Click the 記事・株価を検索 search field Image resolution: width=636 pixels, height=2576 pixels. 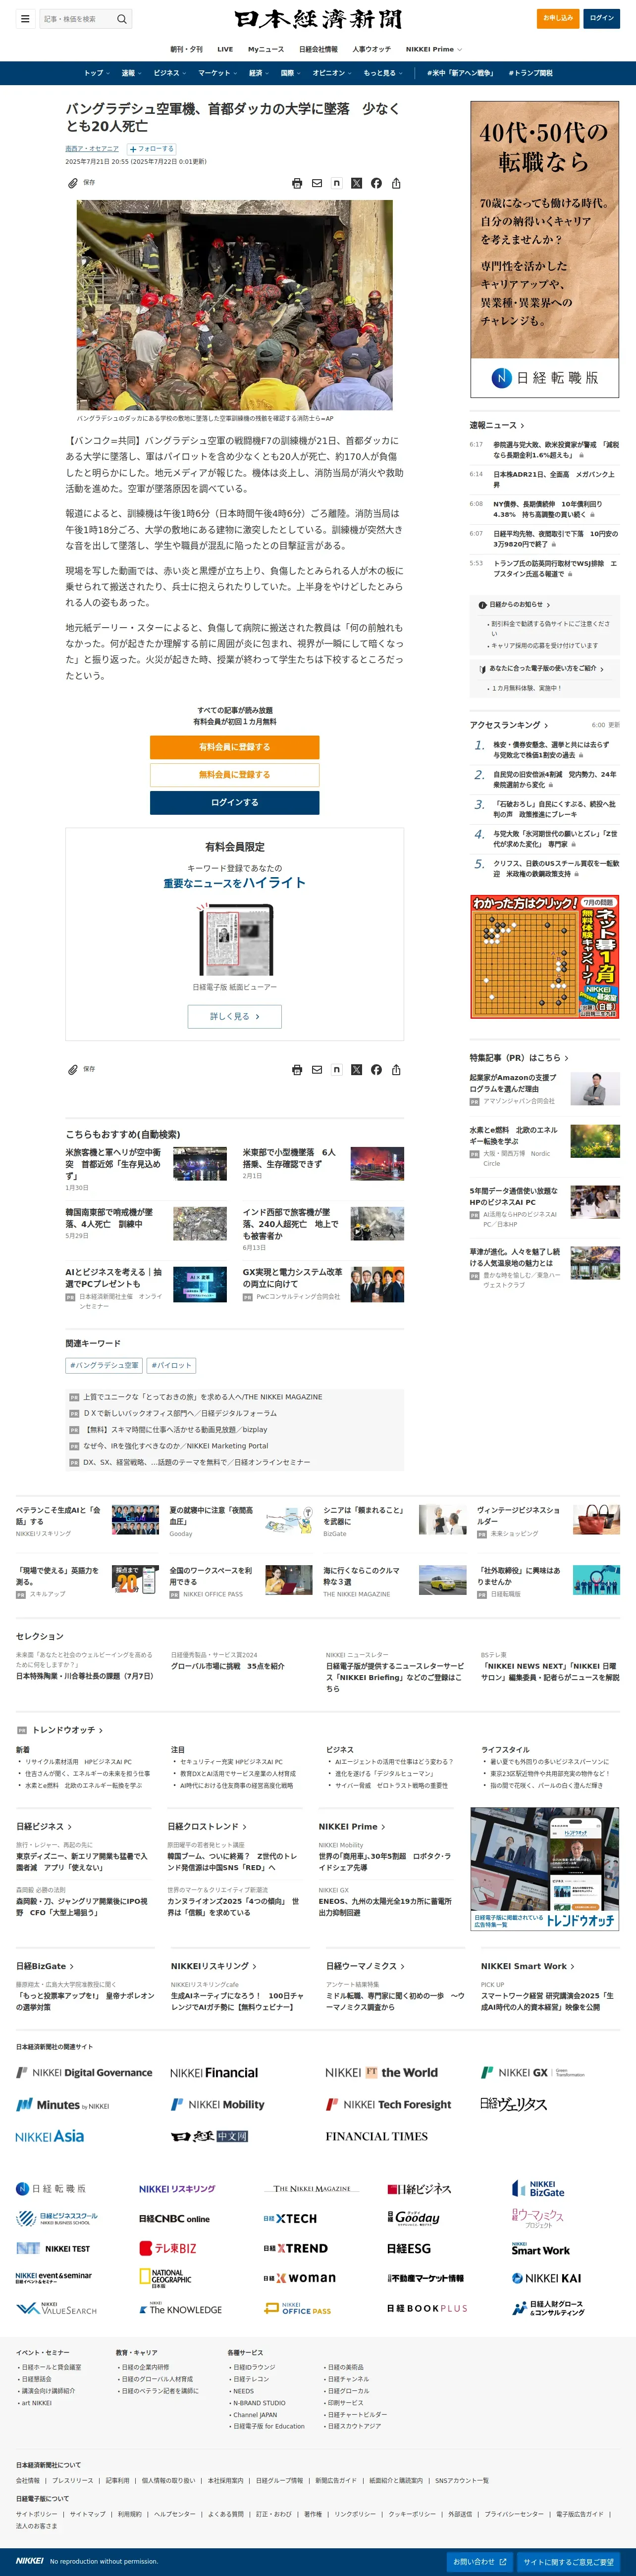[78, 19]
